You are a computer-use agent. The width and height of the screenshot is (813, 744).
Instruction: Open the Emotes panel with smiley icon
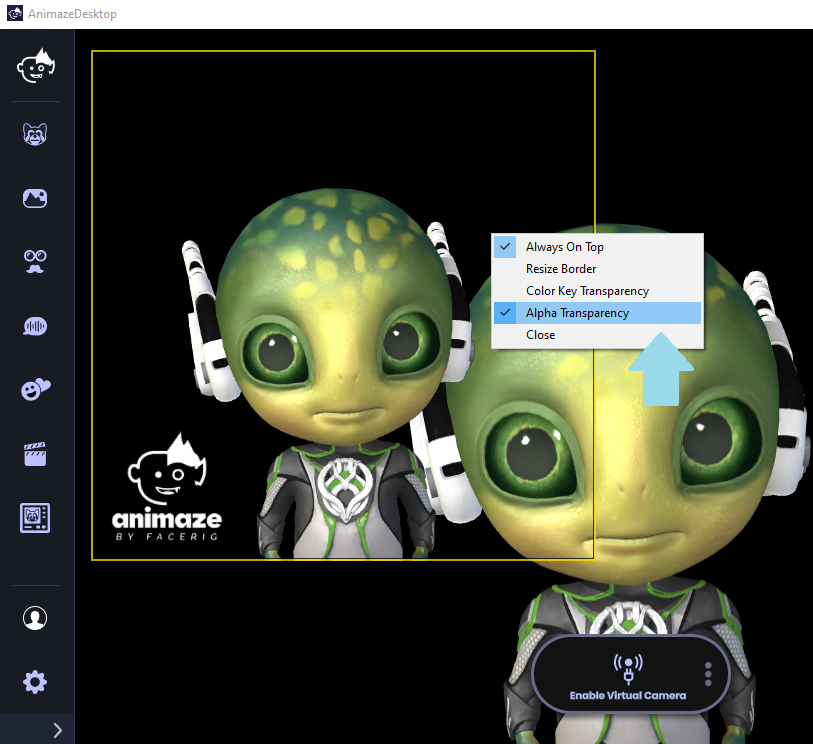pyautogui.click(x=35, y=390)
